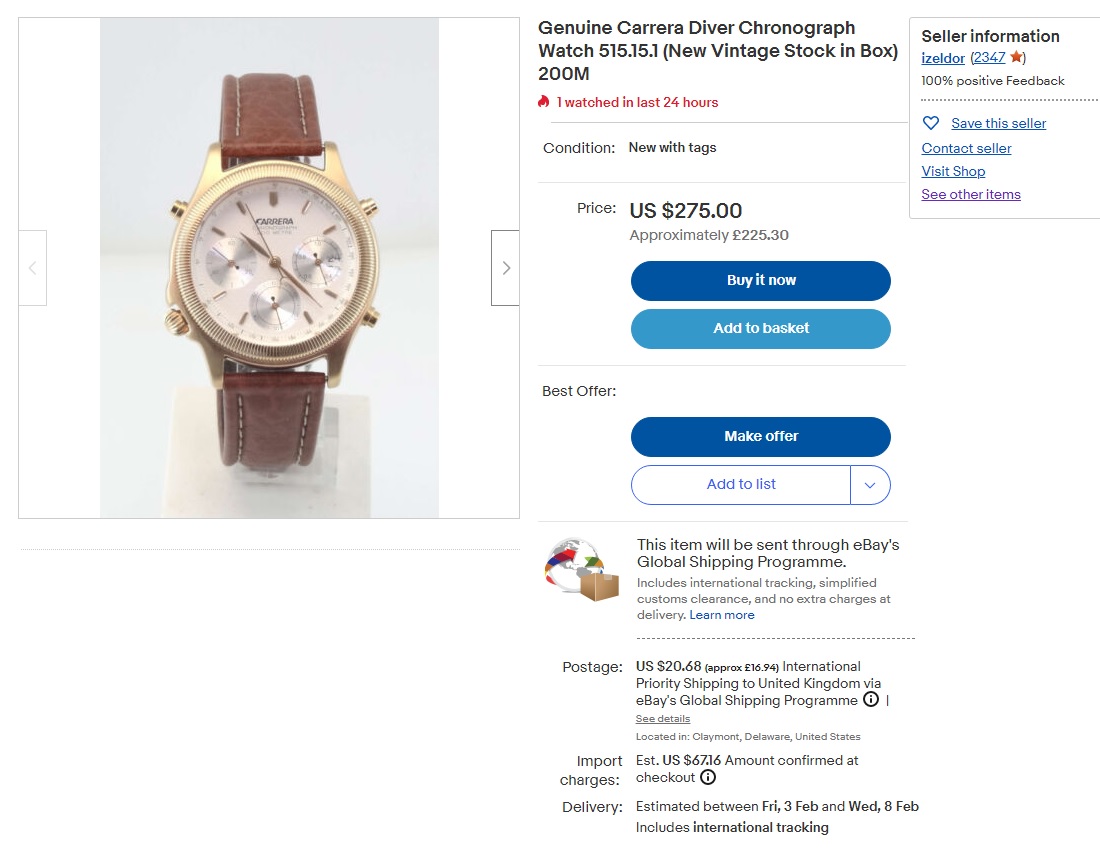
Task: Click the info icon next to Global Shipping Programme
Action: [x=870, y=699]
